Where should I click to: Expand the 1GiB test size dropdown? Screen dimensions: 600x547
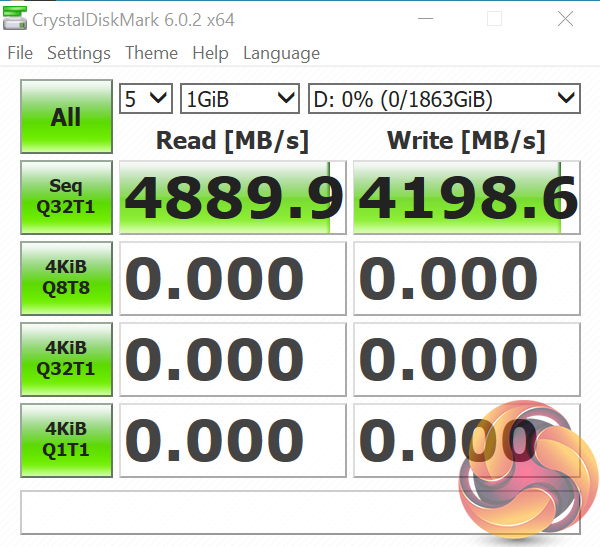240,99
